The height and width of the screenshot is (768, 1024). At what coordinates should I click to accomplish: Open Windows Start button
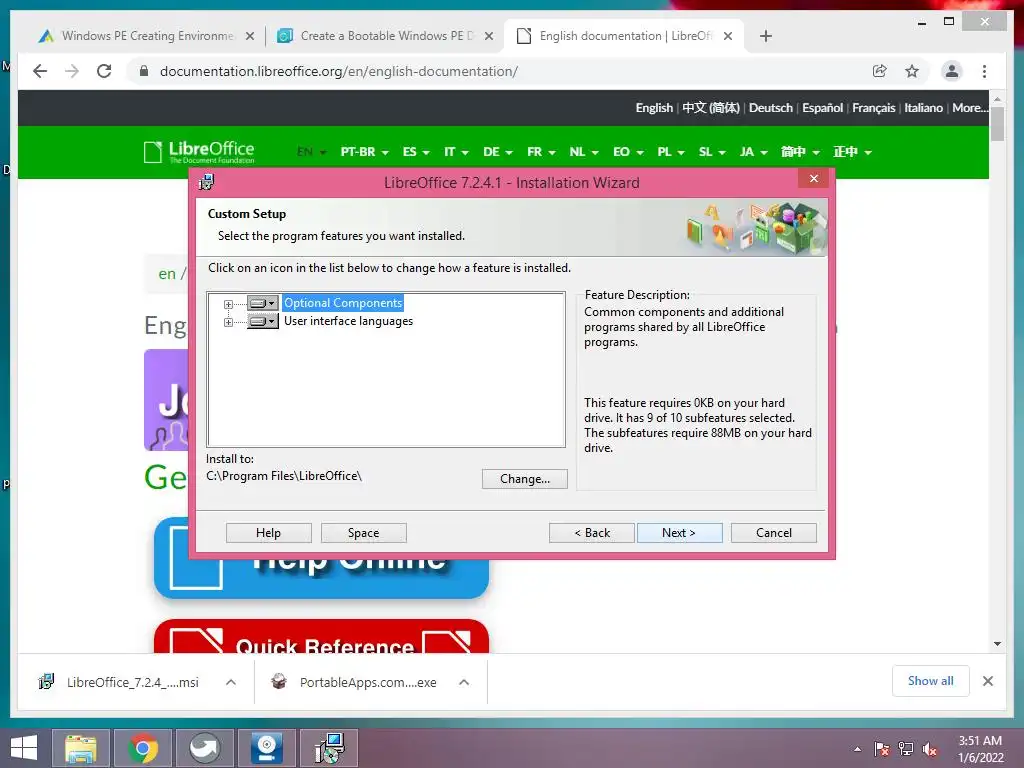point(24,748)
